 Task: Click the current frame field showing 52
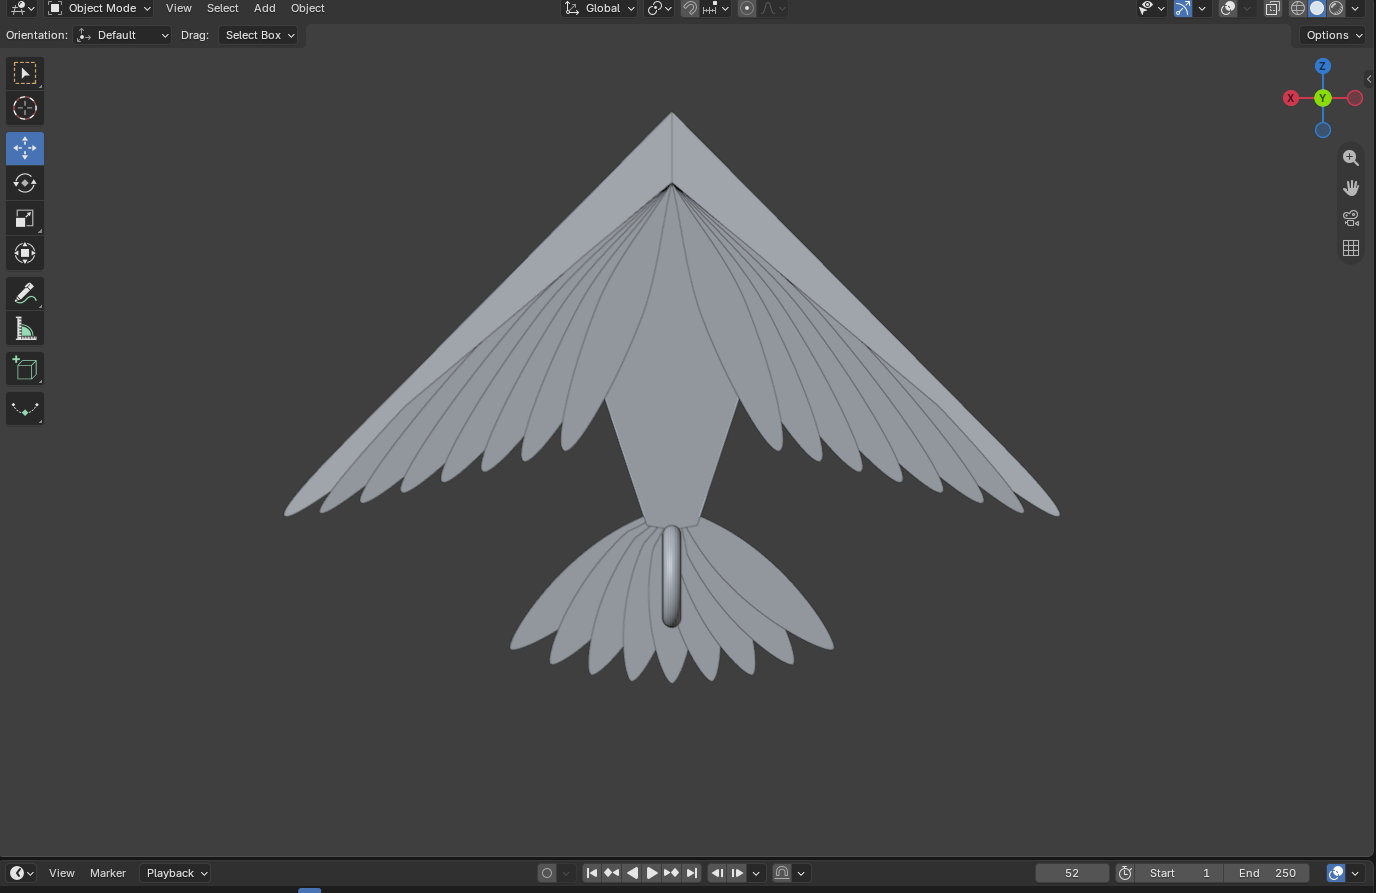click(x=1072, y=873)
